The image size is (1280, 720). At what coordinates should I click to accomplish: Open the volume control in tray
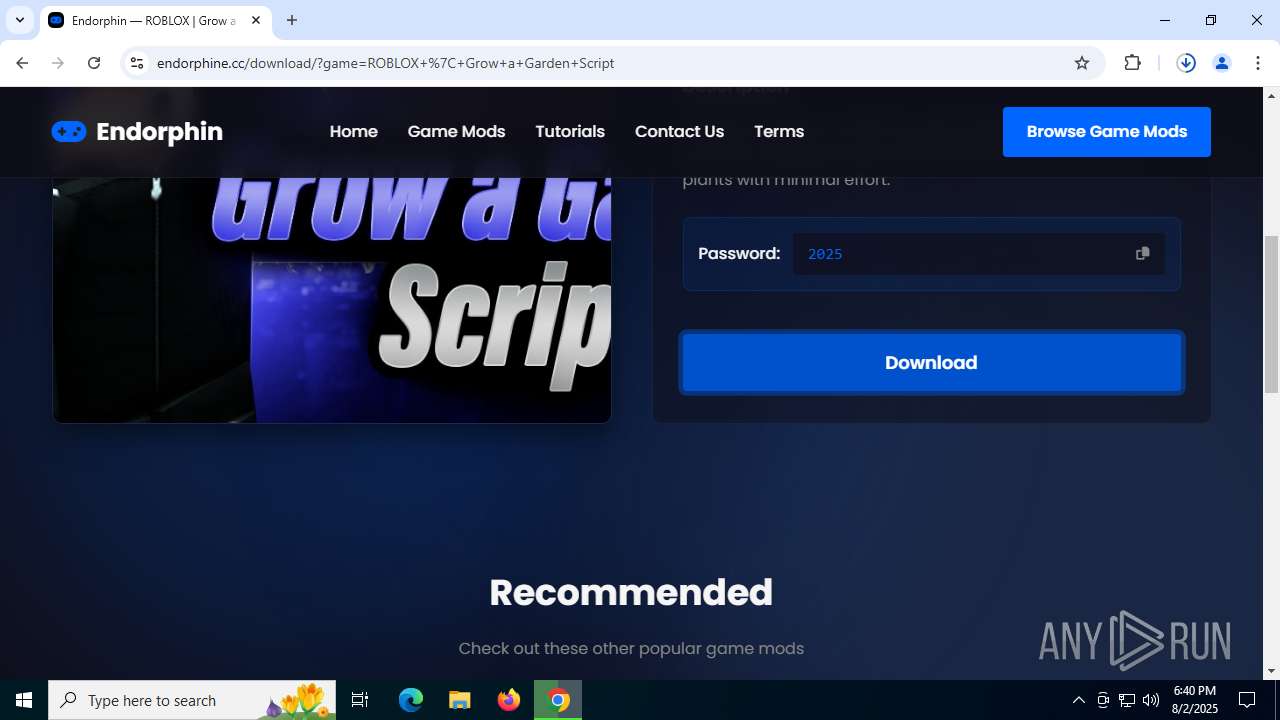pyautogui.click(x=1151, y=700)
